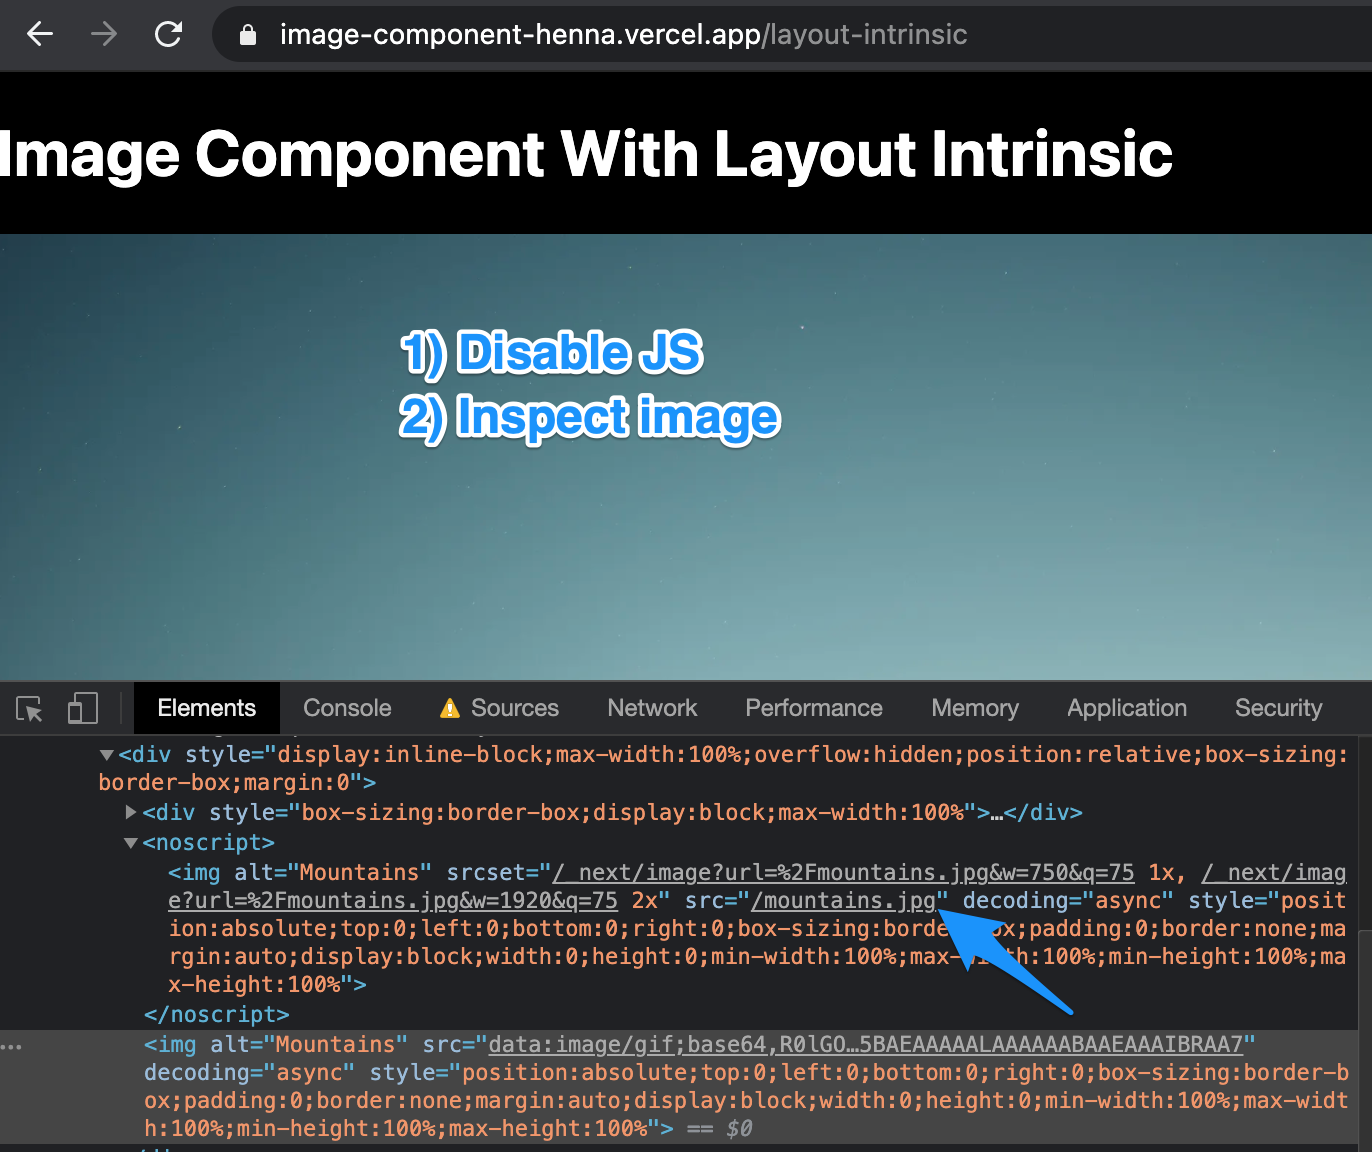Click the warning triangle beside Sources
1372x1152 pixels.
pos(448,708)
